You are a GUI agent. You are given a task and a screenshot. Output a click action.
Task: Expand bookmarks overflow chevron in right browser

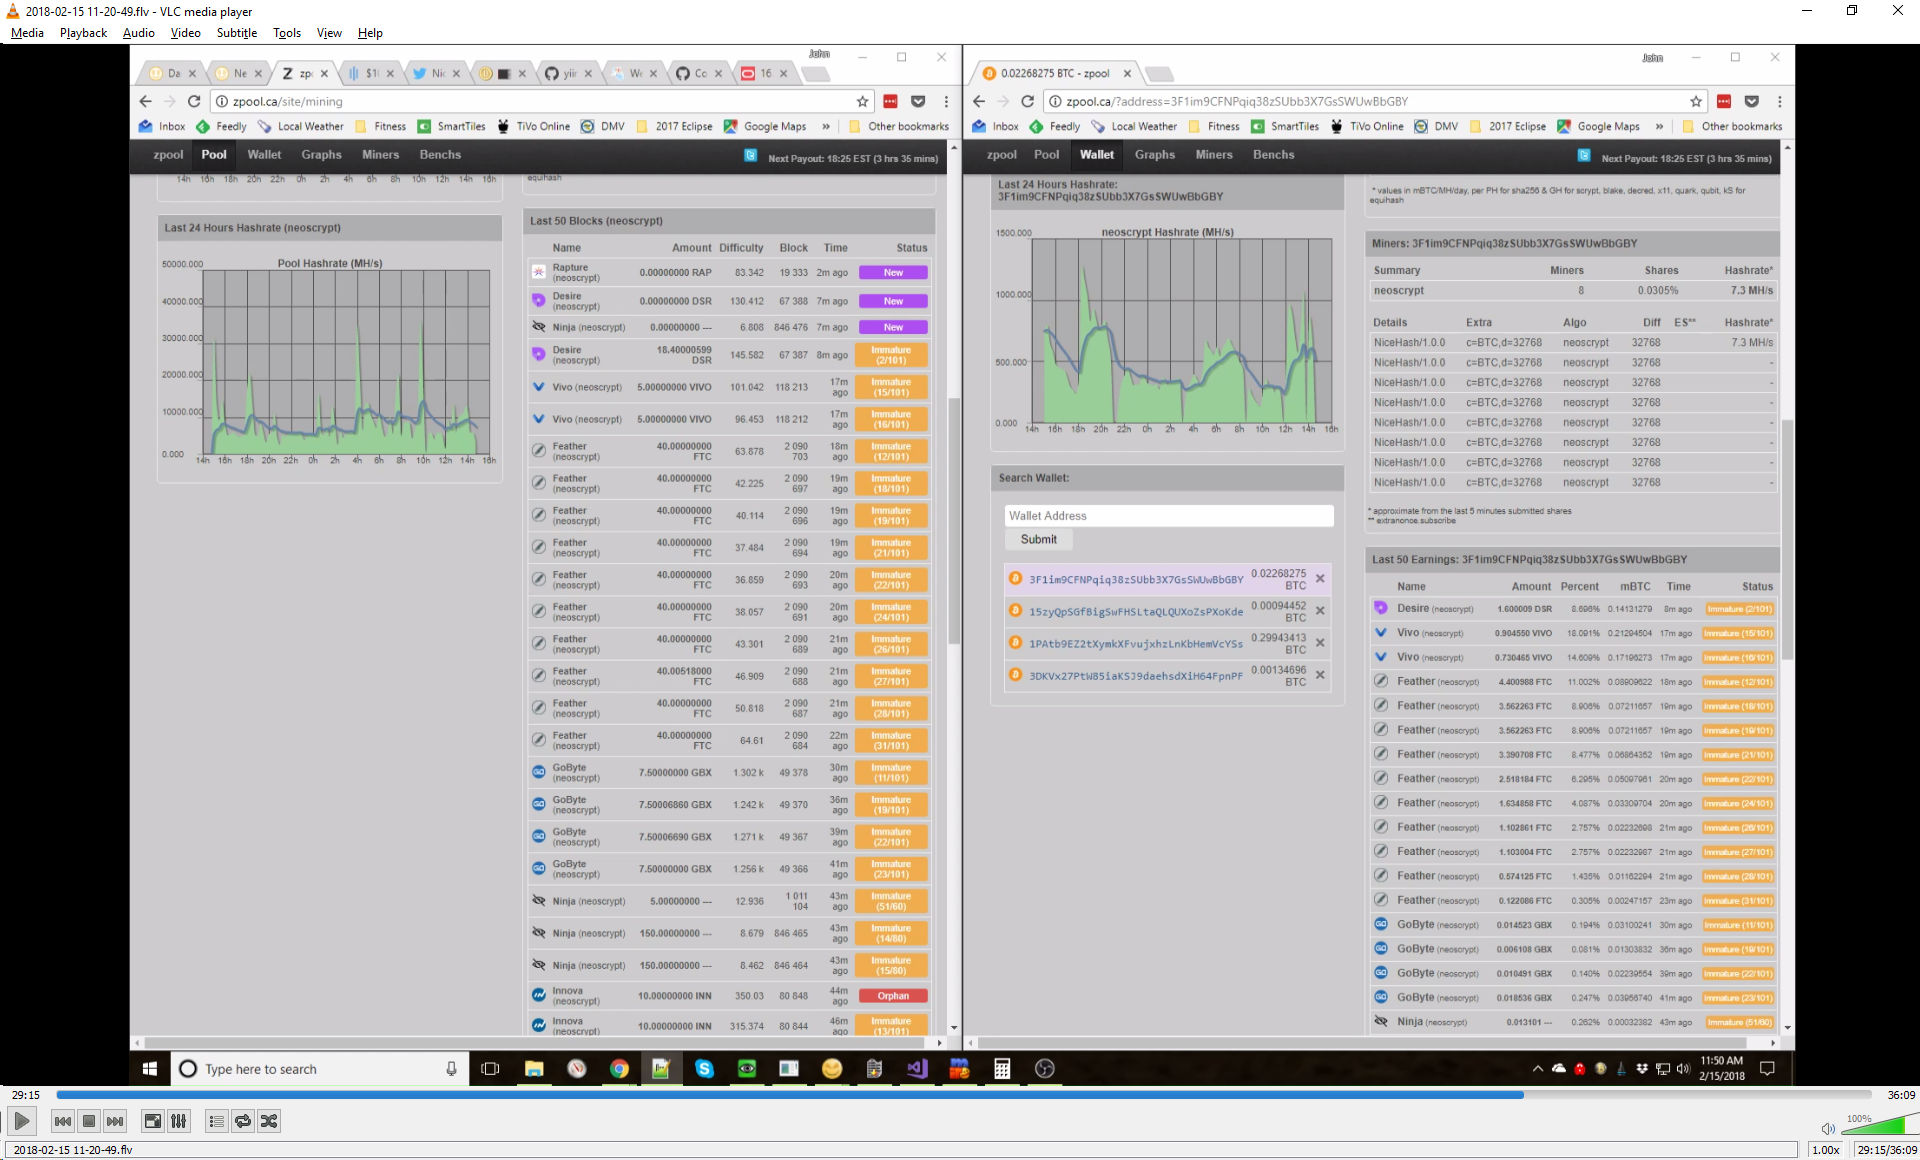click(1660, 127)
